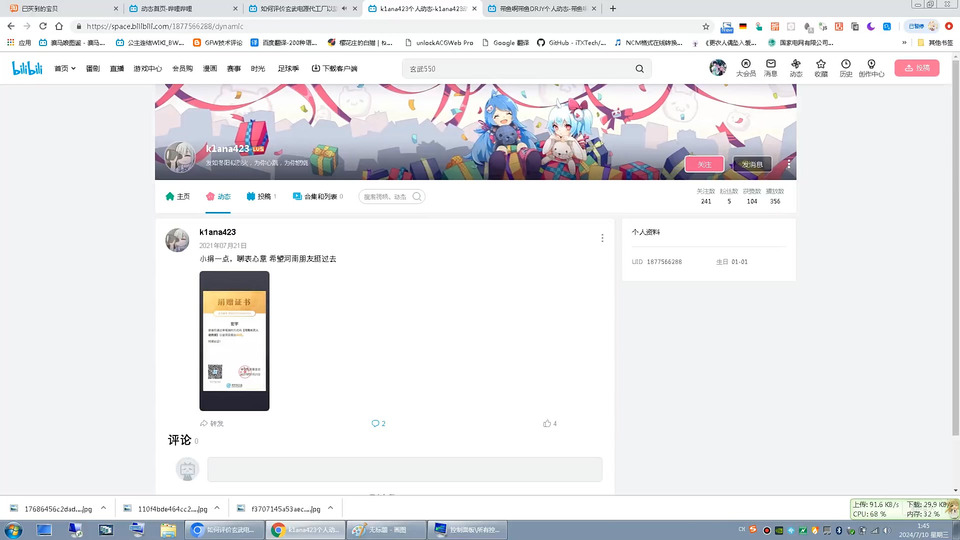The image size is (960, 540).
Task: Switch to the 无标题 - 画图 Paint window
Action: tap(386, 530)
